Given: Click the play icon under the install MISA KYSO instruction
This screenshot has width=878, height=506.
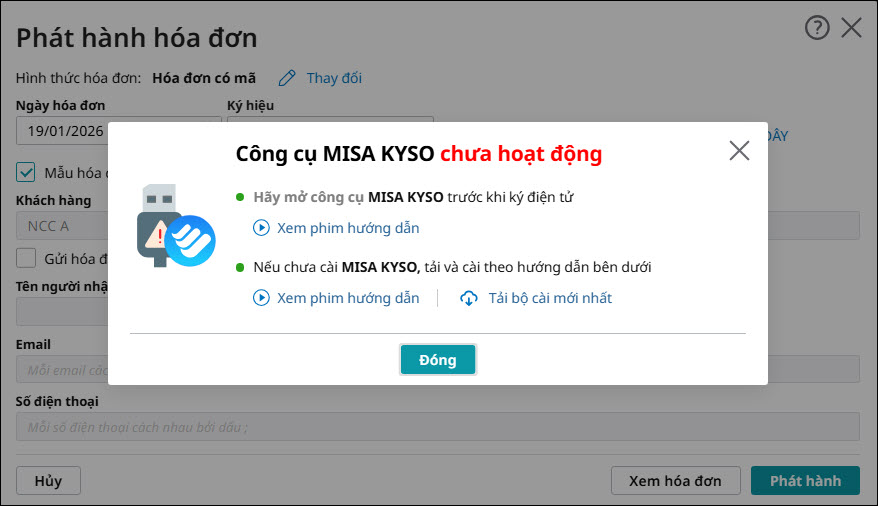Looking at the screenshot, I should click(x=262, y=298).
